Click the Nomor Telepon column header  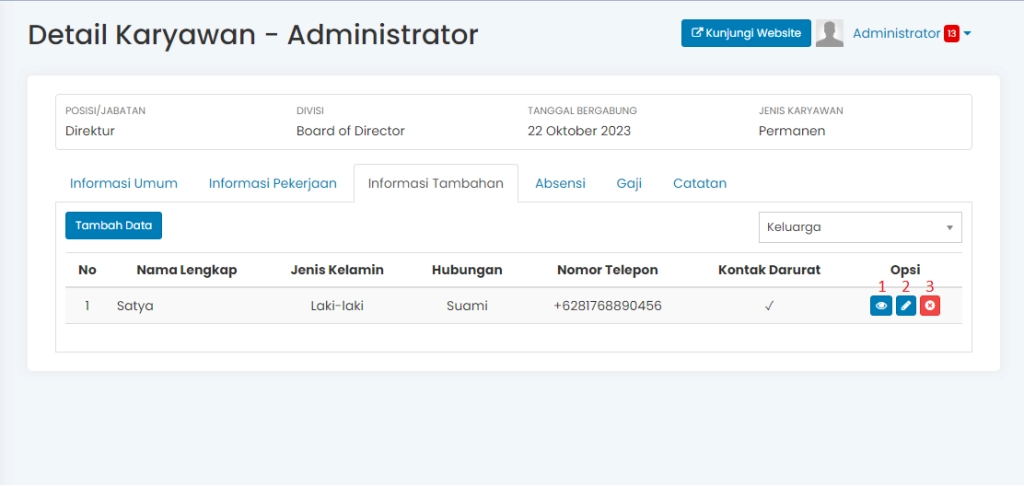click(x=607, y=270)
